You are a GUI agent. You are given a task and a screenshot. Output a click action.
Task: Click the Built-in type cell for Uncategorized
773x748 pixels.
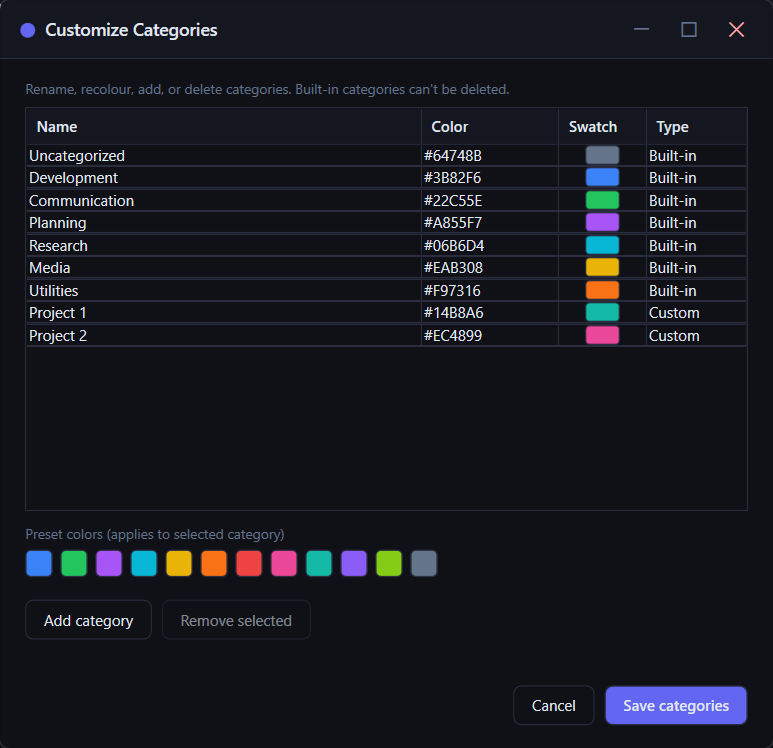[x=697, y=155]
